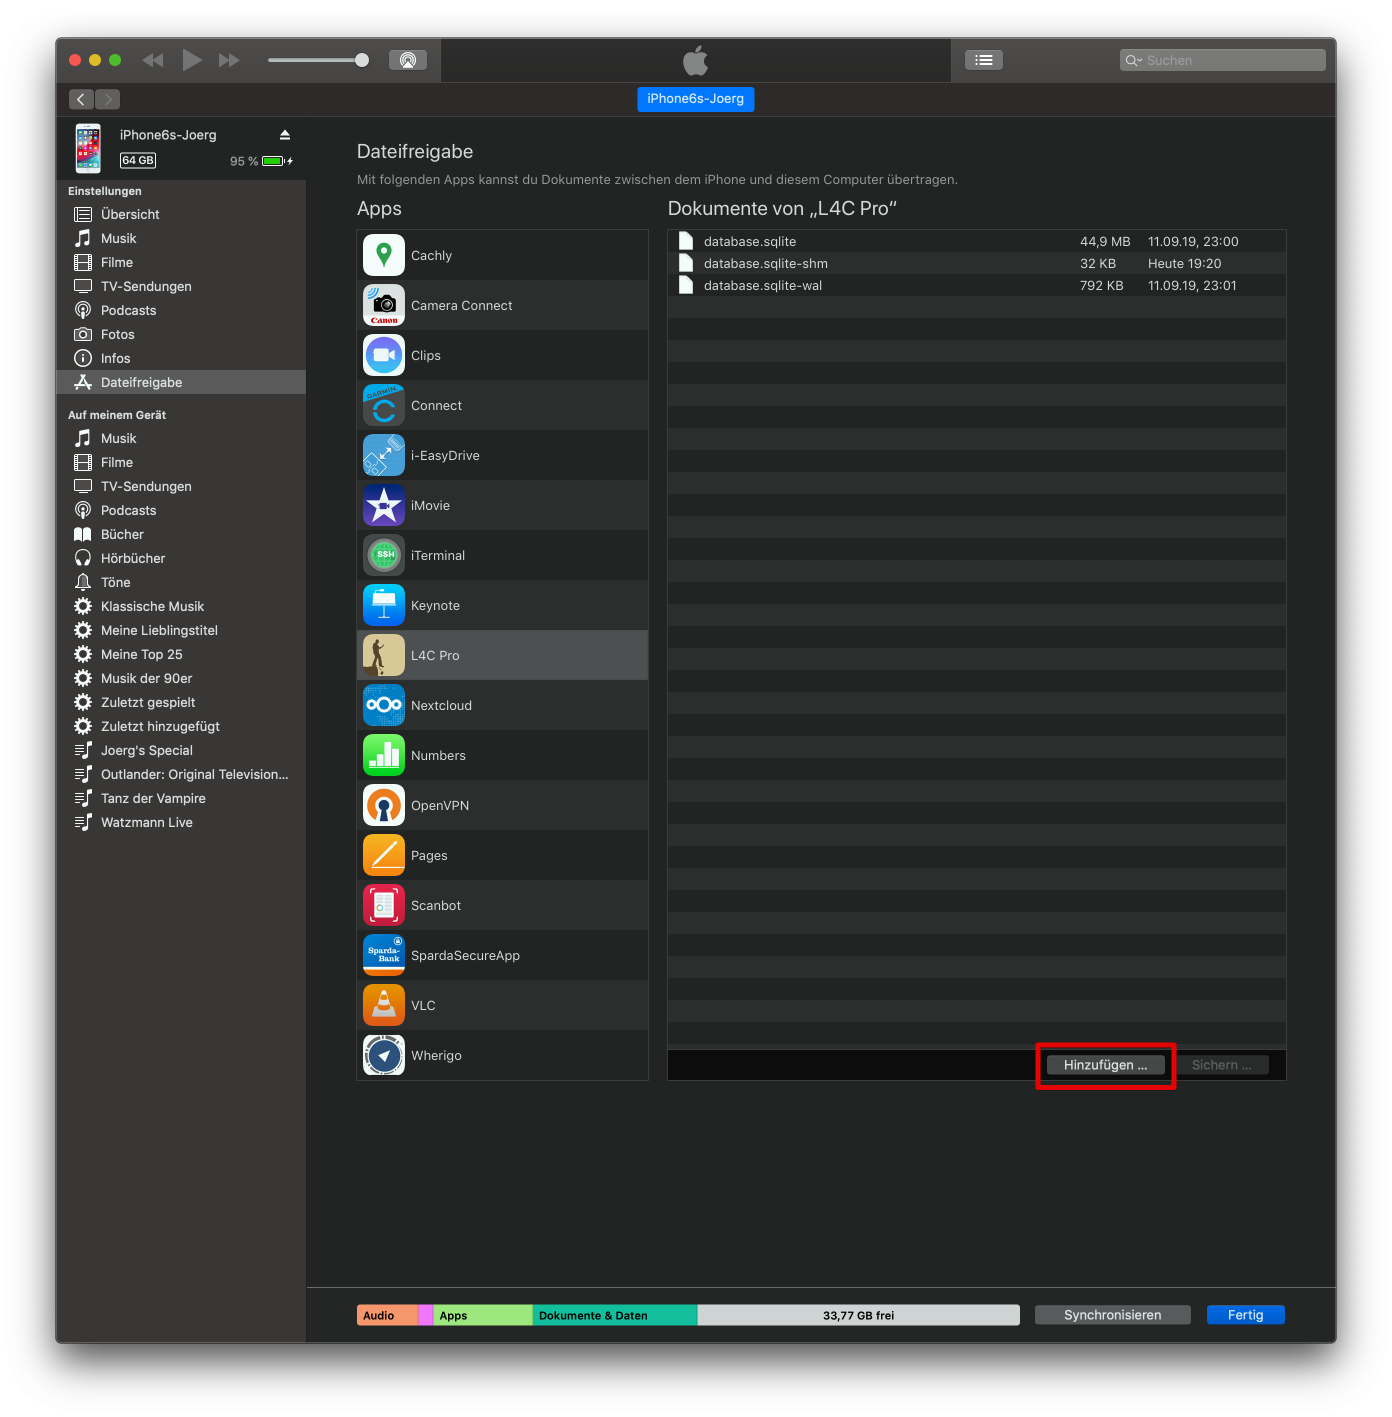The width and height of the screenshot is (1392, 1417).
Task: Go forward with the right chevron
Action: (x=108, y=99)
